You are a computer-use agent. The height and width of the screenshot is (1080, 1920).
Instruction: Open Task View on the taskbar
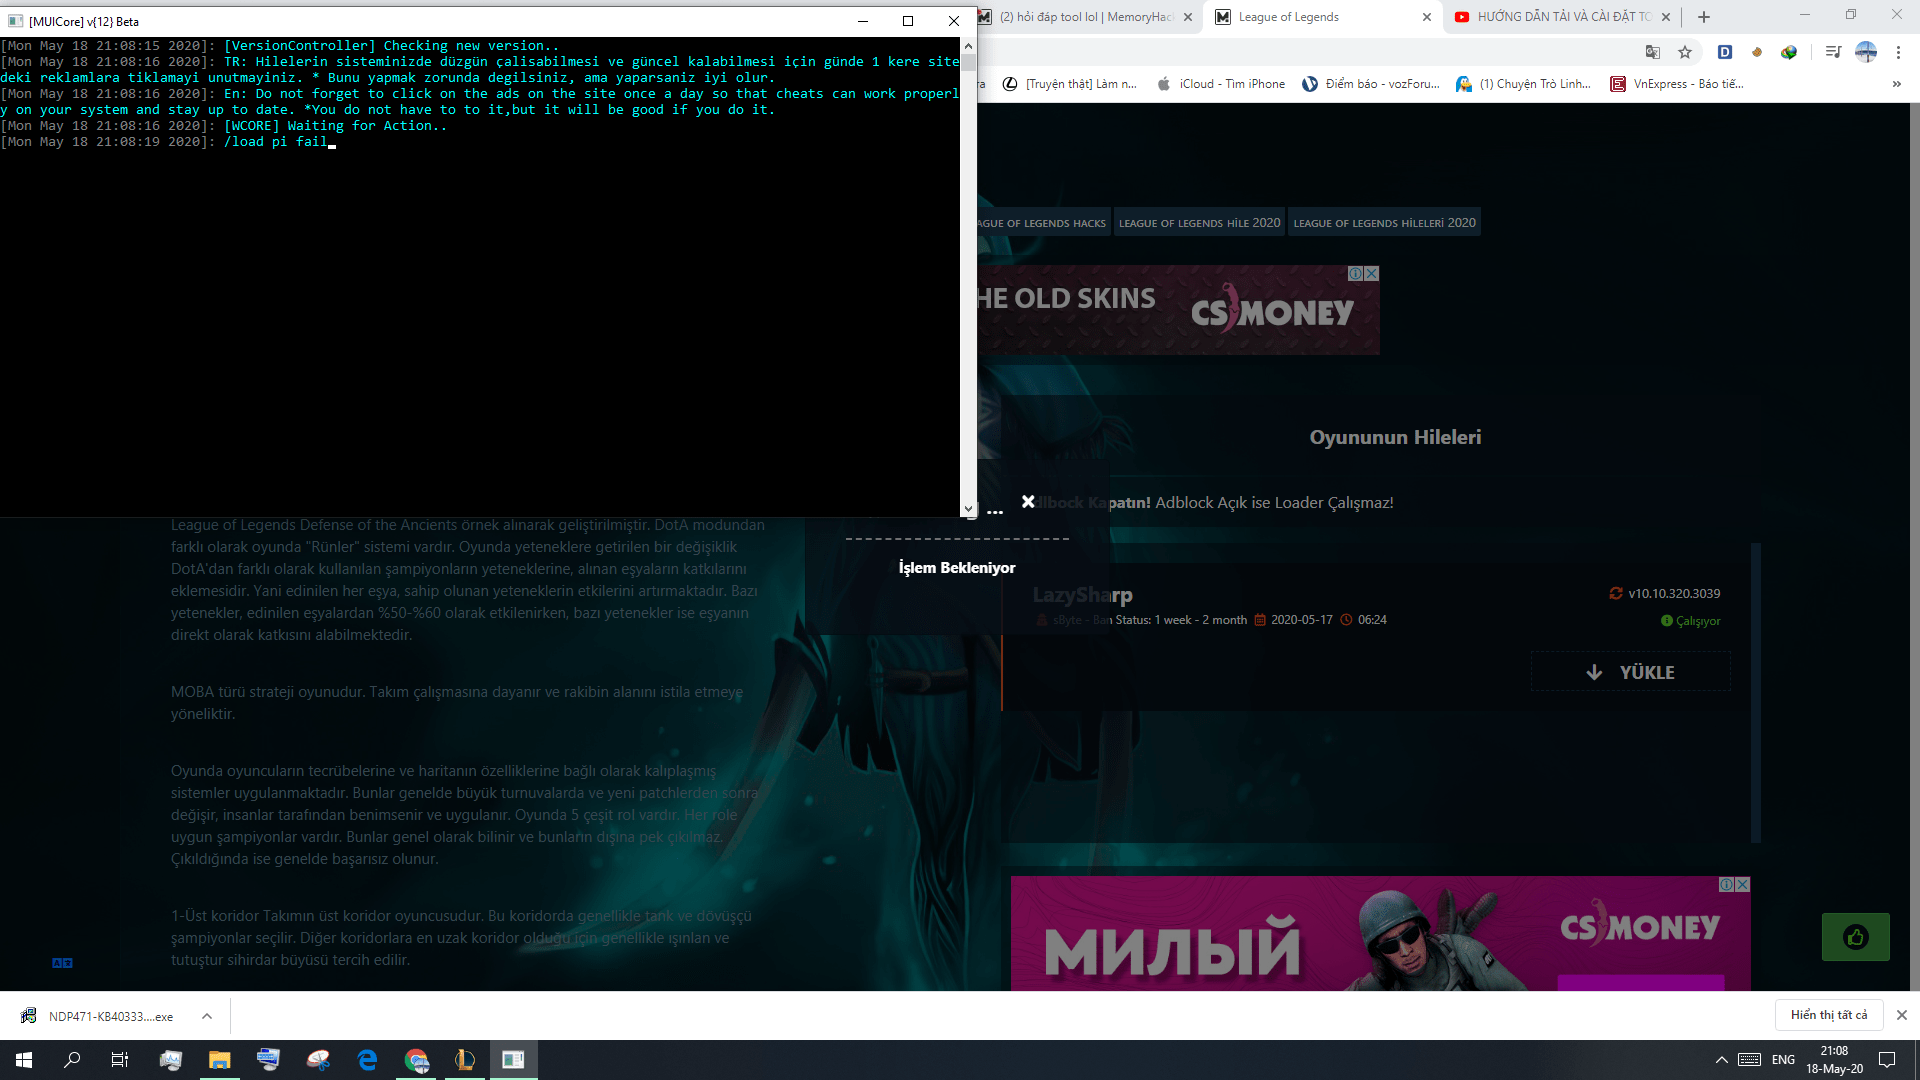[120, 1060]
